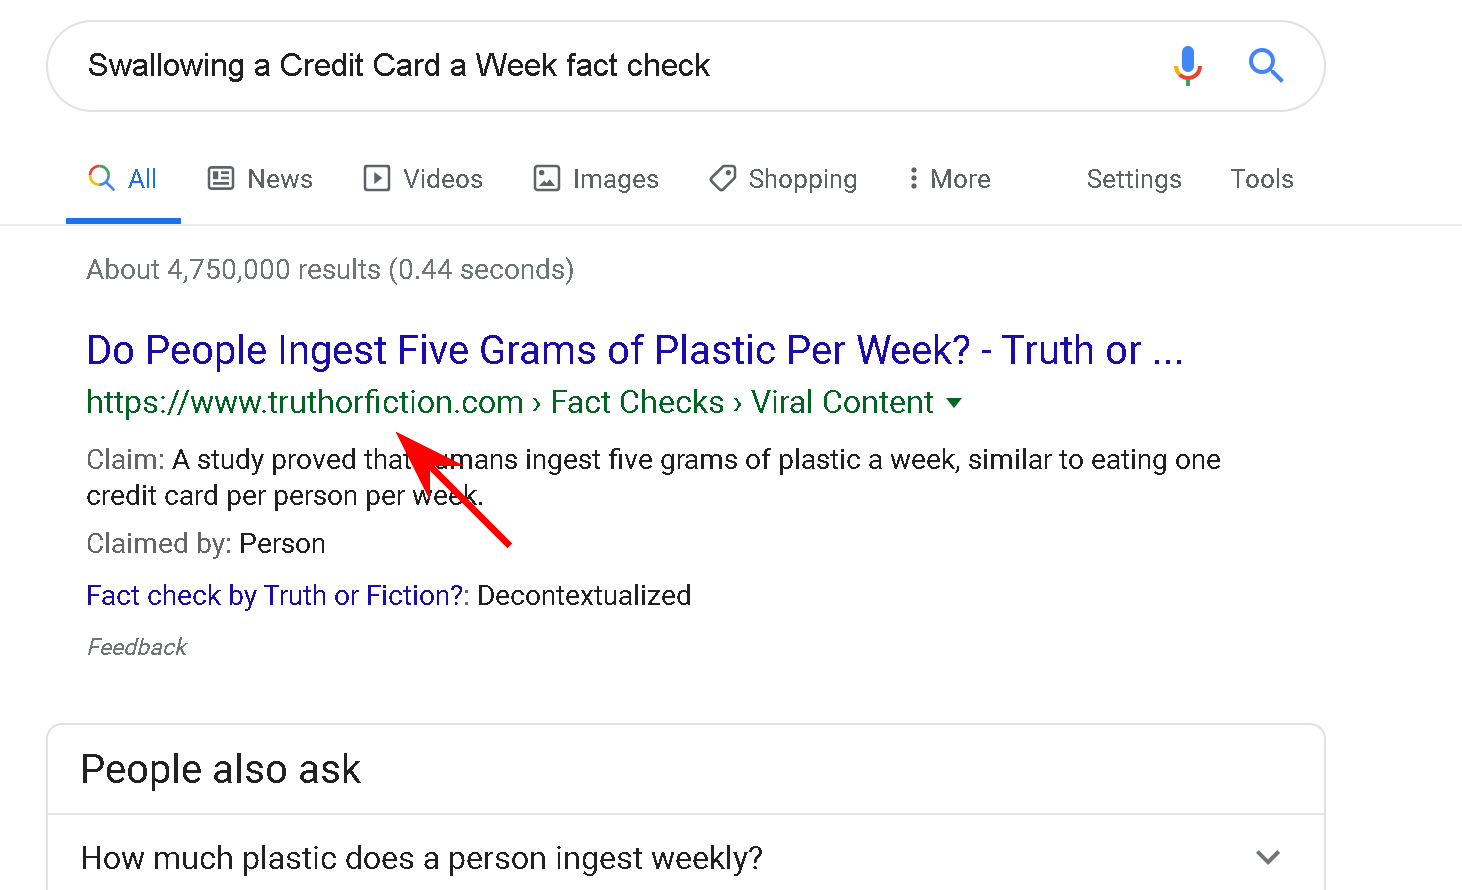
Task: Switch to the Shopping results tab
Action: point(802,179)
